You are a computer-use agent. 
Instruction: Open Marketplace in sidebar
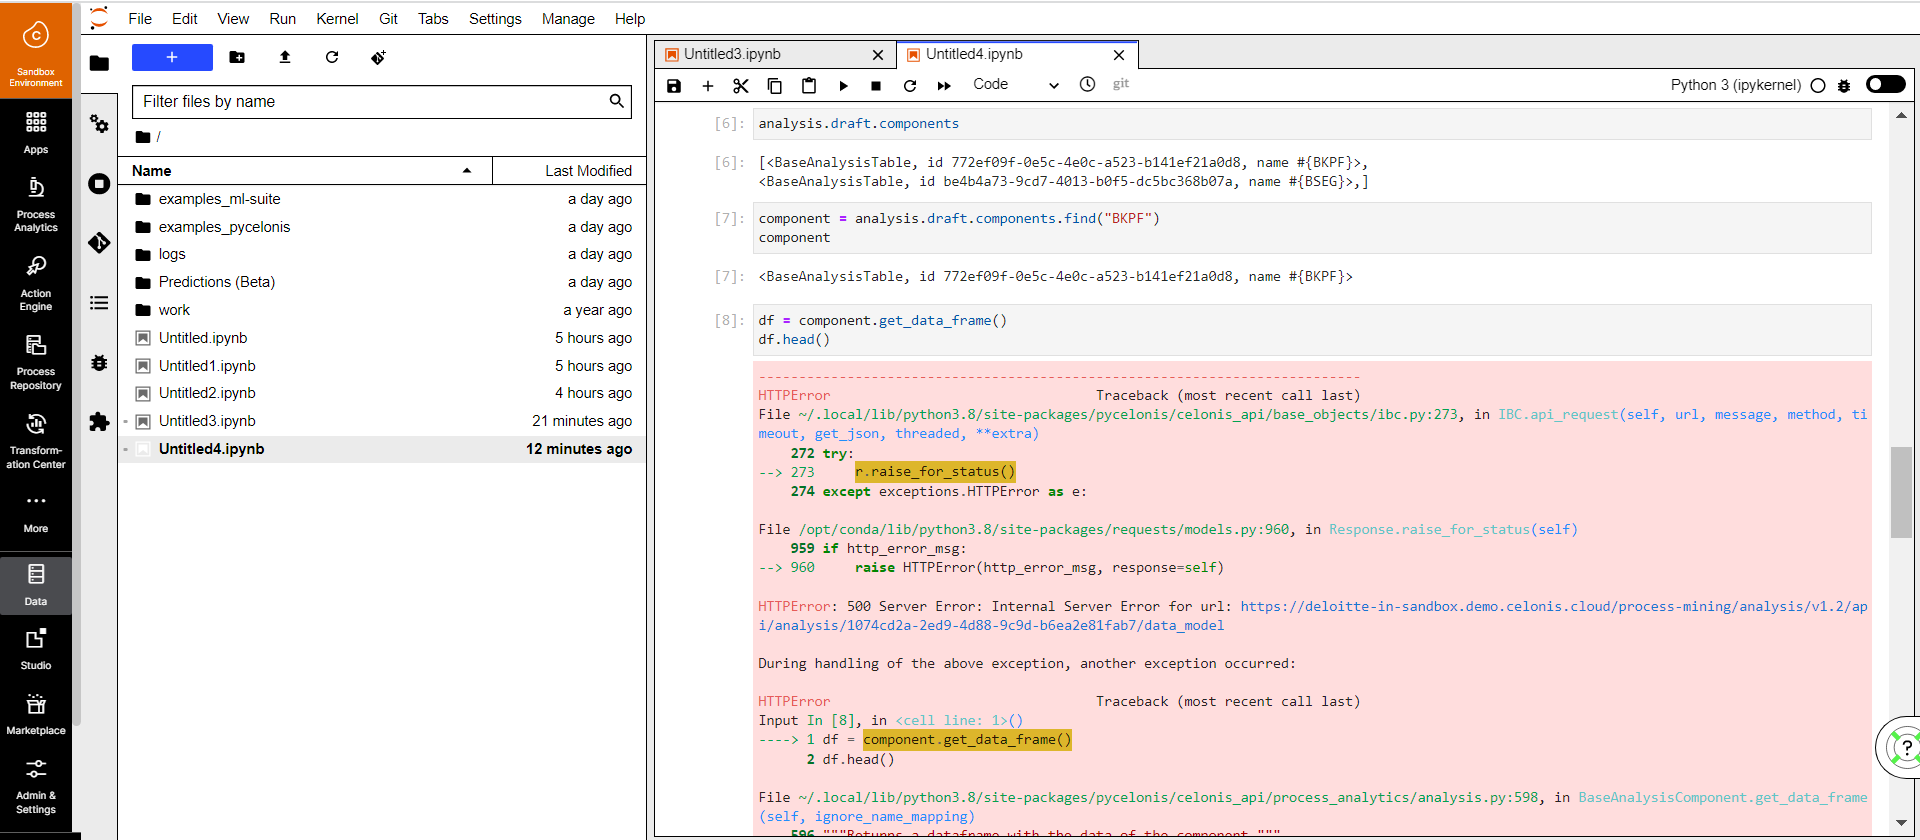pos(36,715)
